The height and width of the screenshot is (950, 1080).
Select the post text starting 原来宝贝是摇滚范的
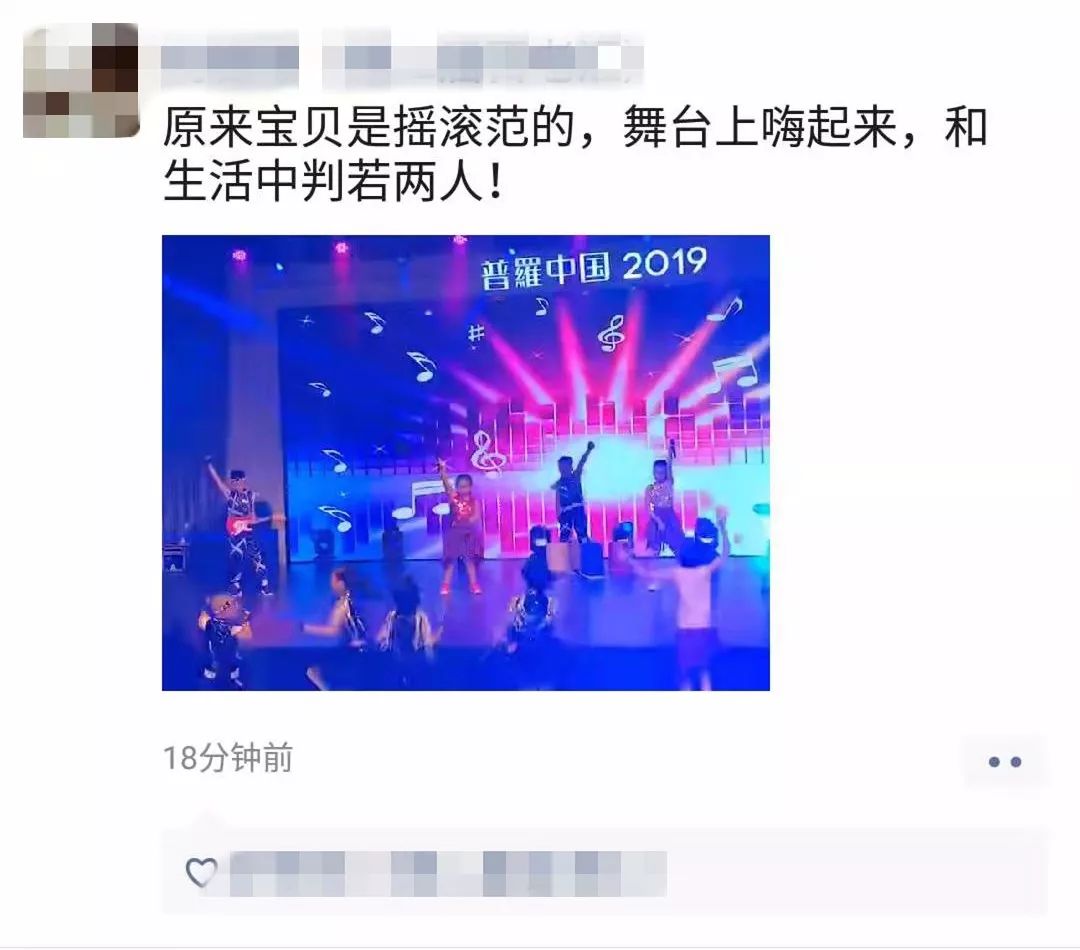point(575,154)
